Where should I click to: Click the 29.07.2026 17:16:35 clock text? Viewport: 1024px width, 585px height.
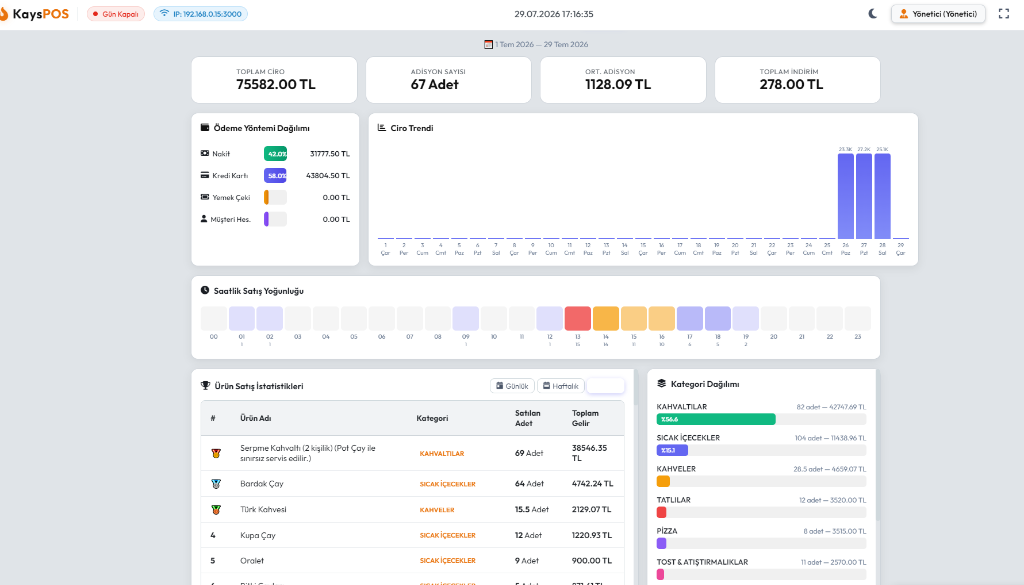[x=554, y=14]
